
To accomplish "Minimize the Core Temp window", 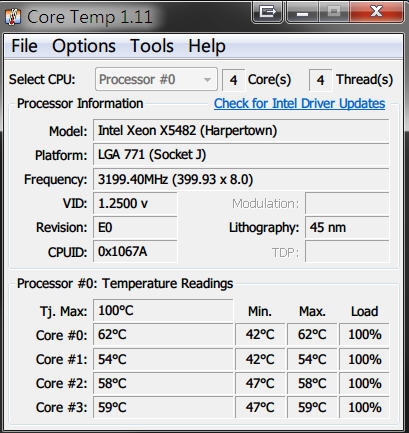I will [x=303, y=12].
